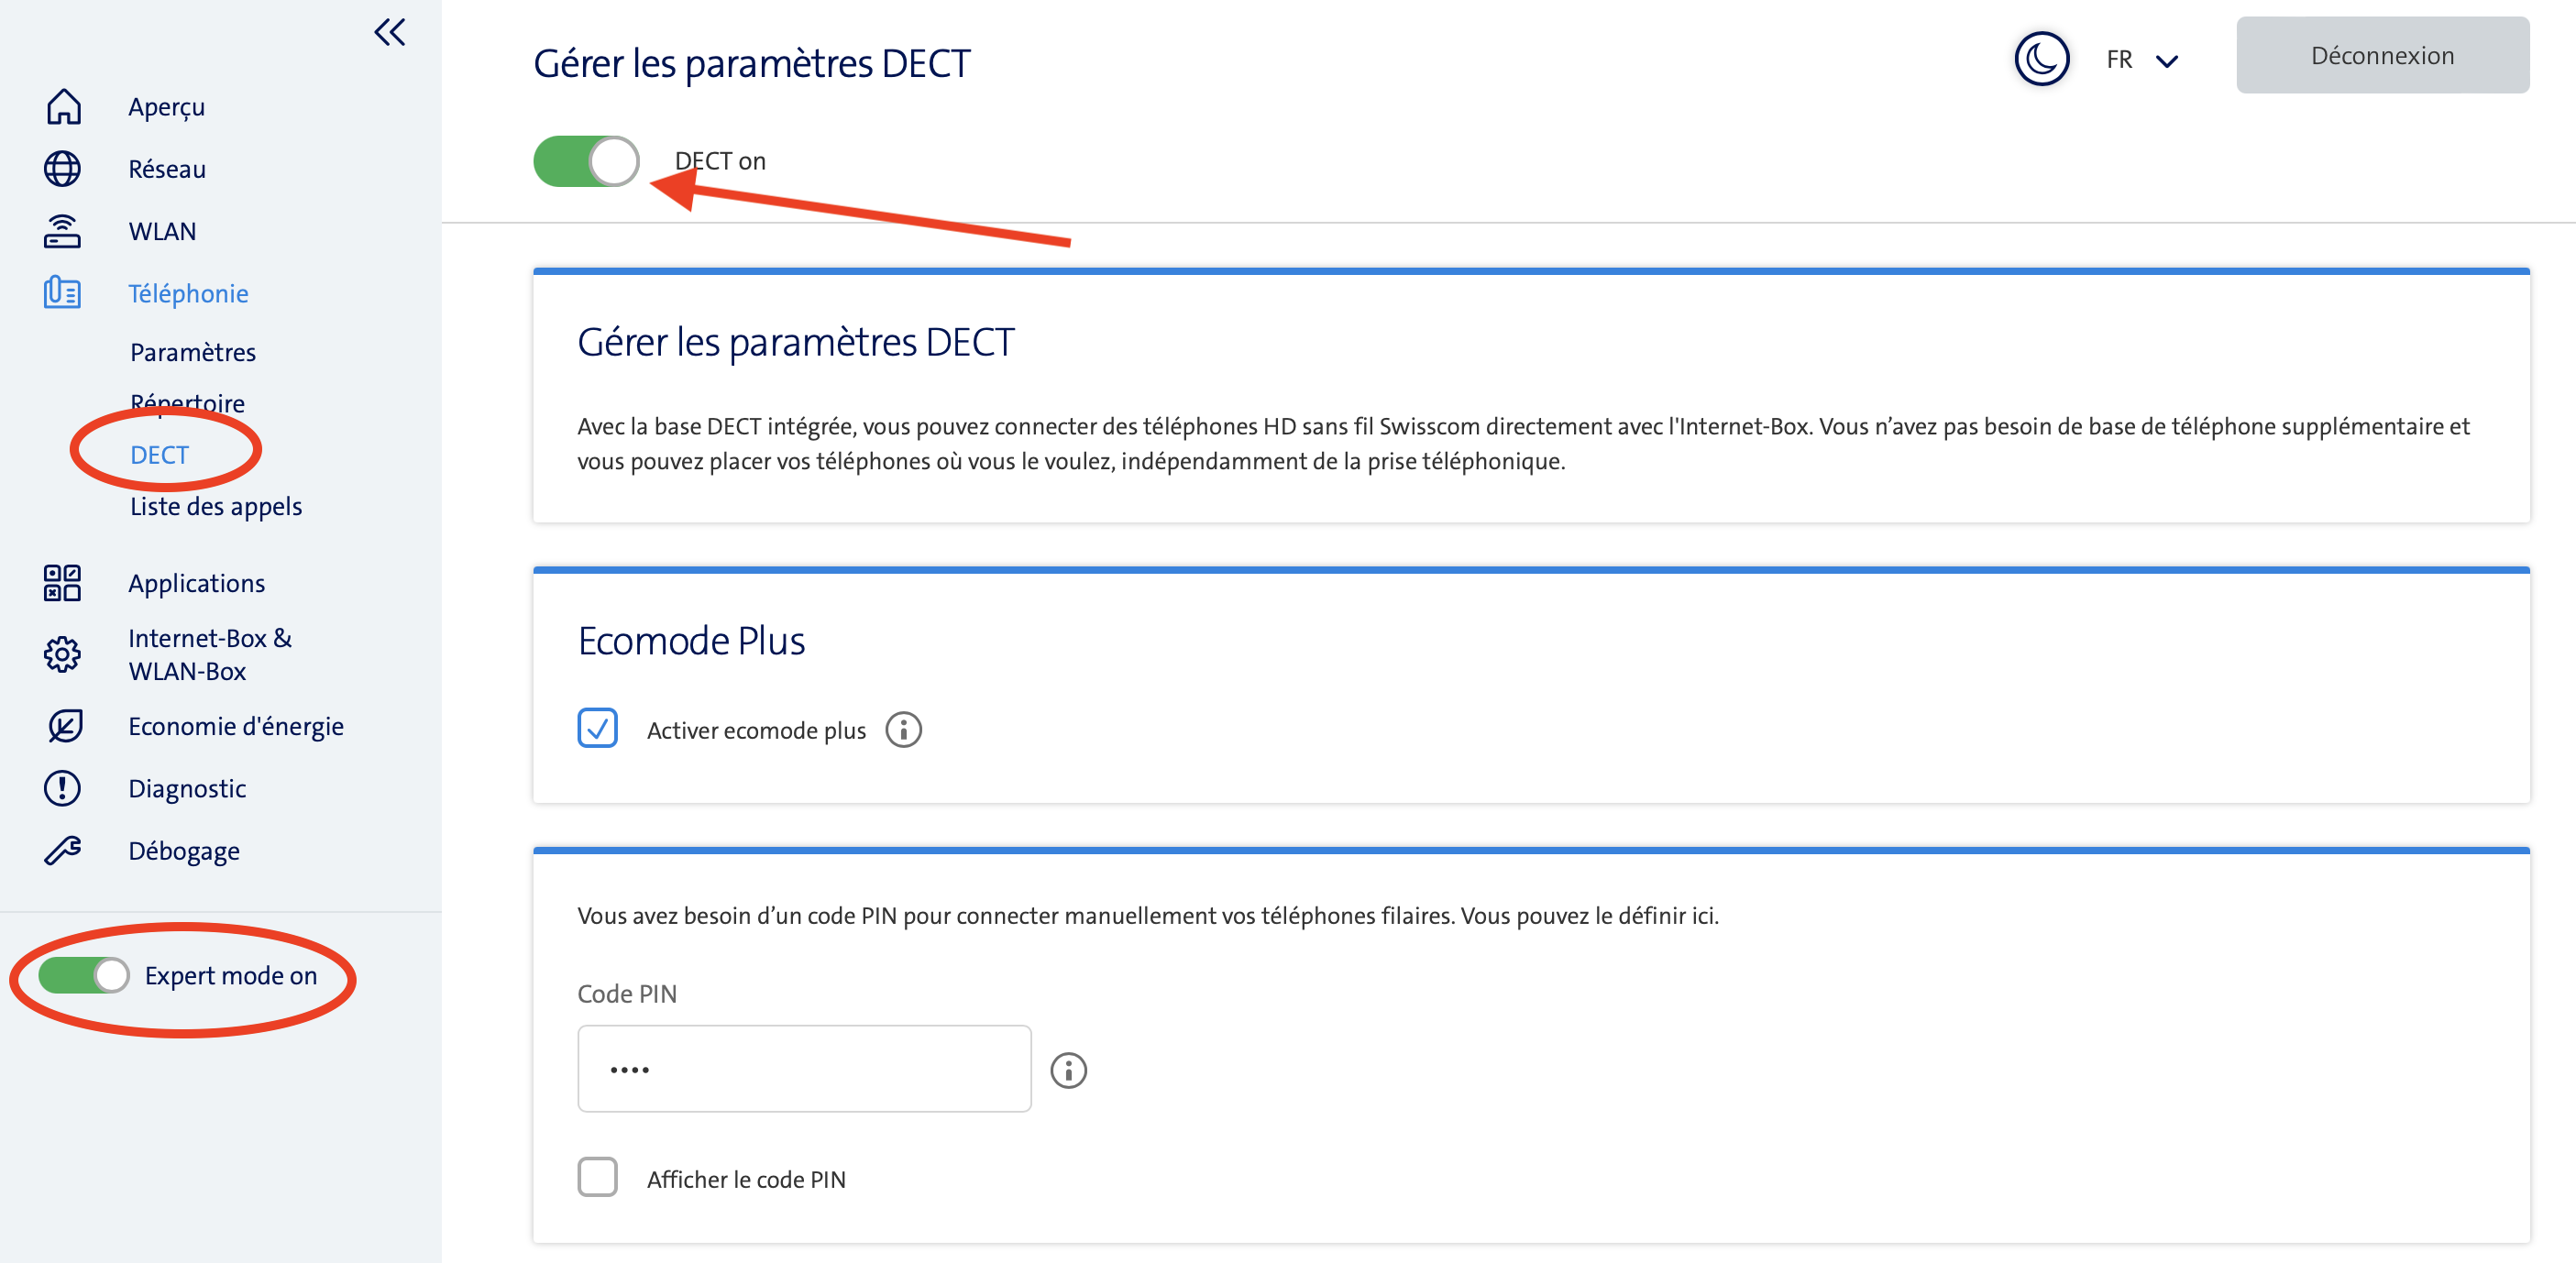Click the Aperçu home icon

(x=63, y=107)
